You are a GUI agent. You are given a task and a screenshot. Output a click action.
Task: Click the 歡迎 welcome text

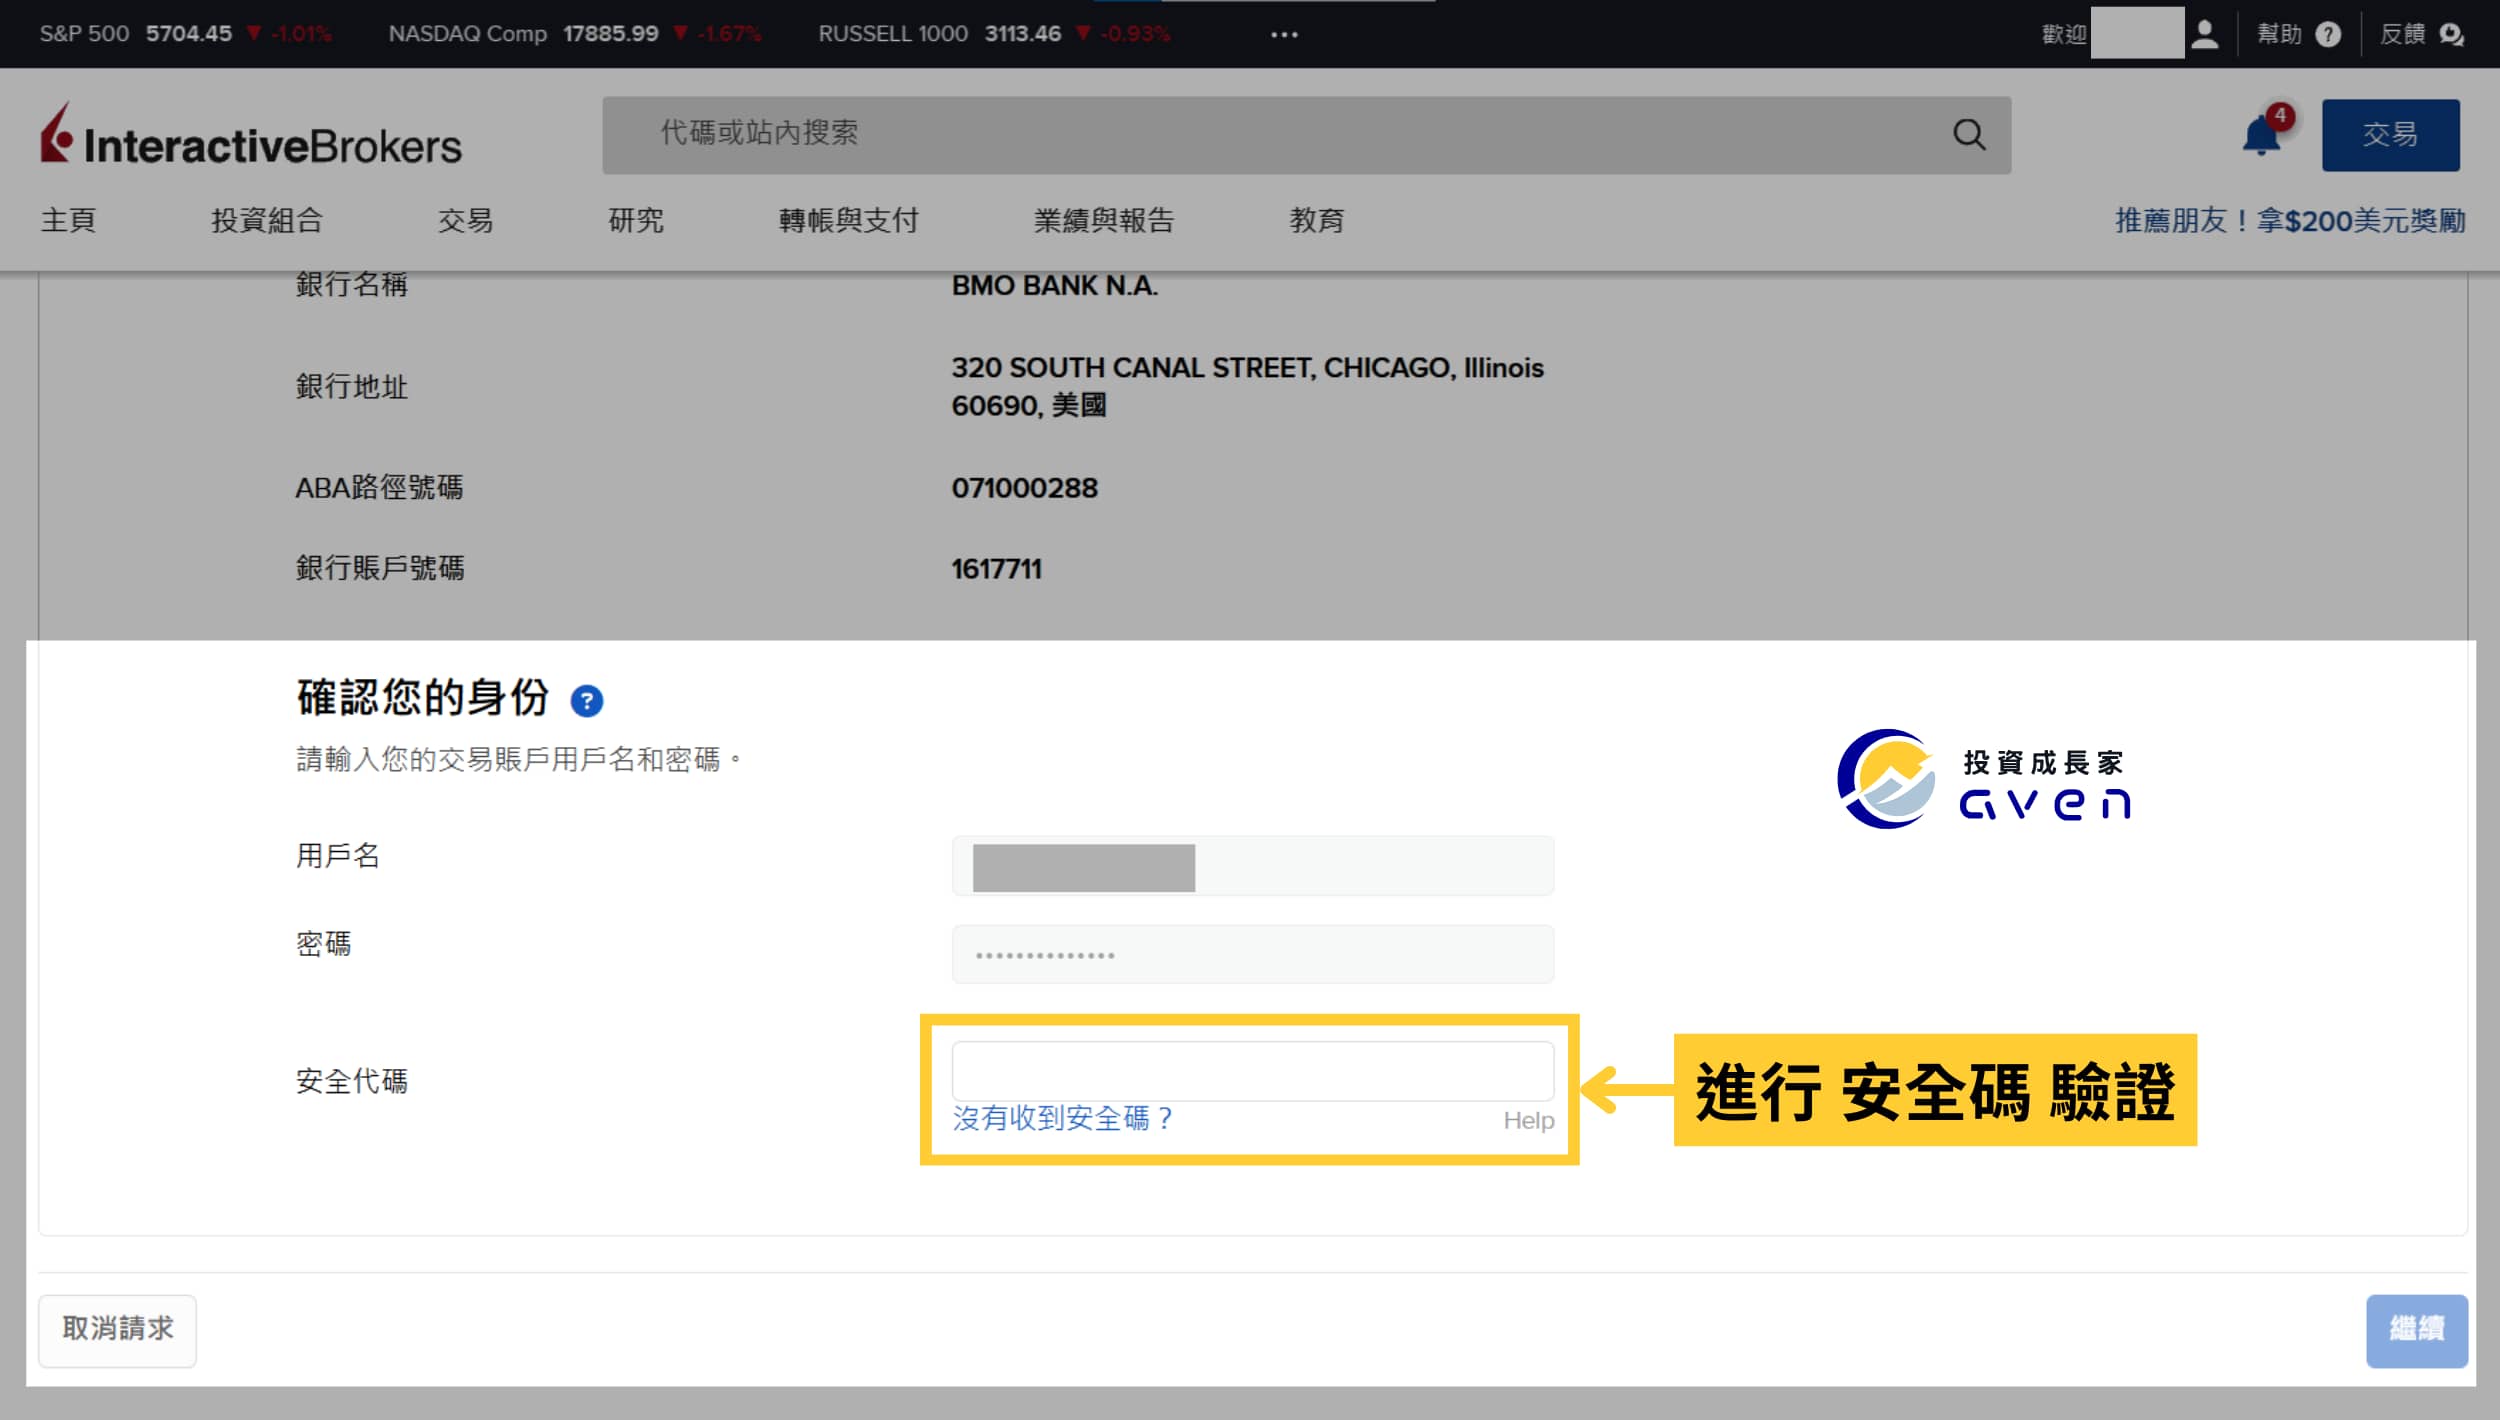(x=2063, y=34)
